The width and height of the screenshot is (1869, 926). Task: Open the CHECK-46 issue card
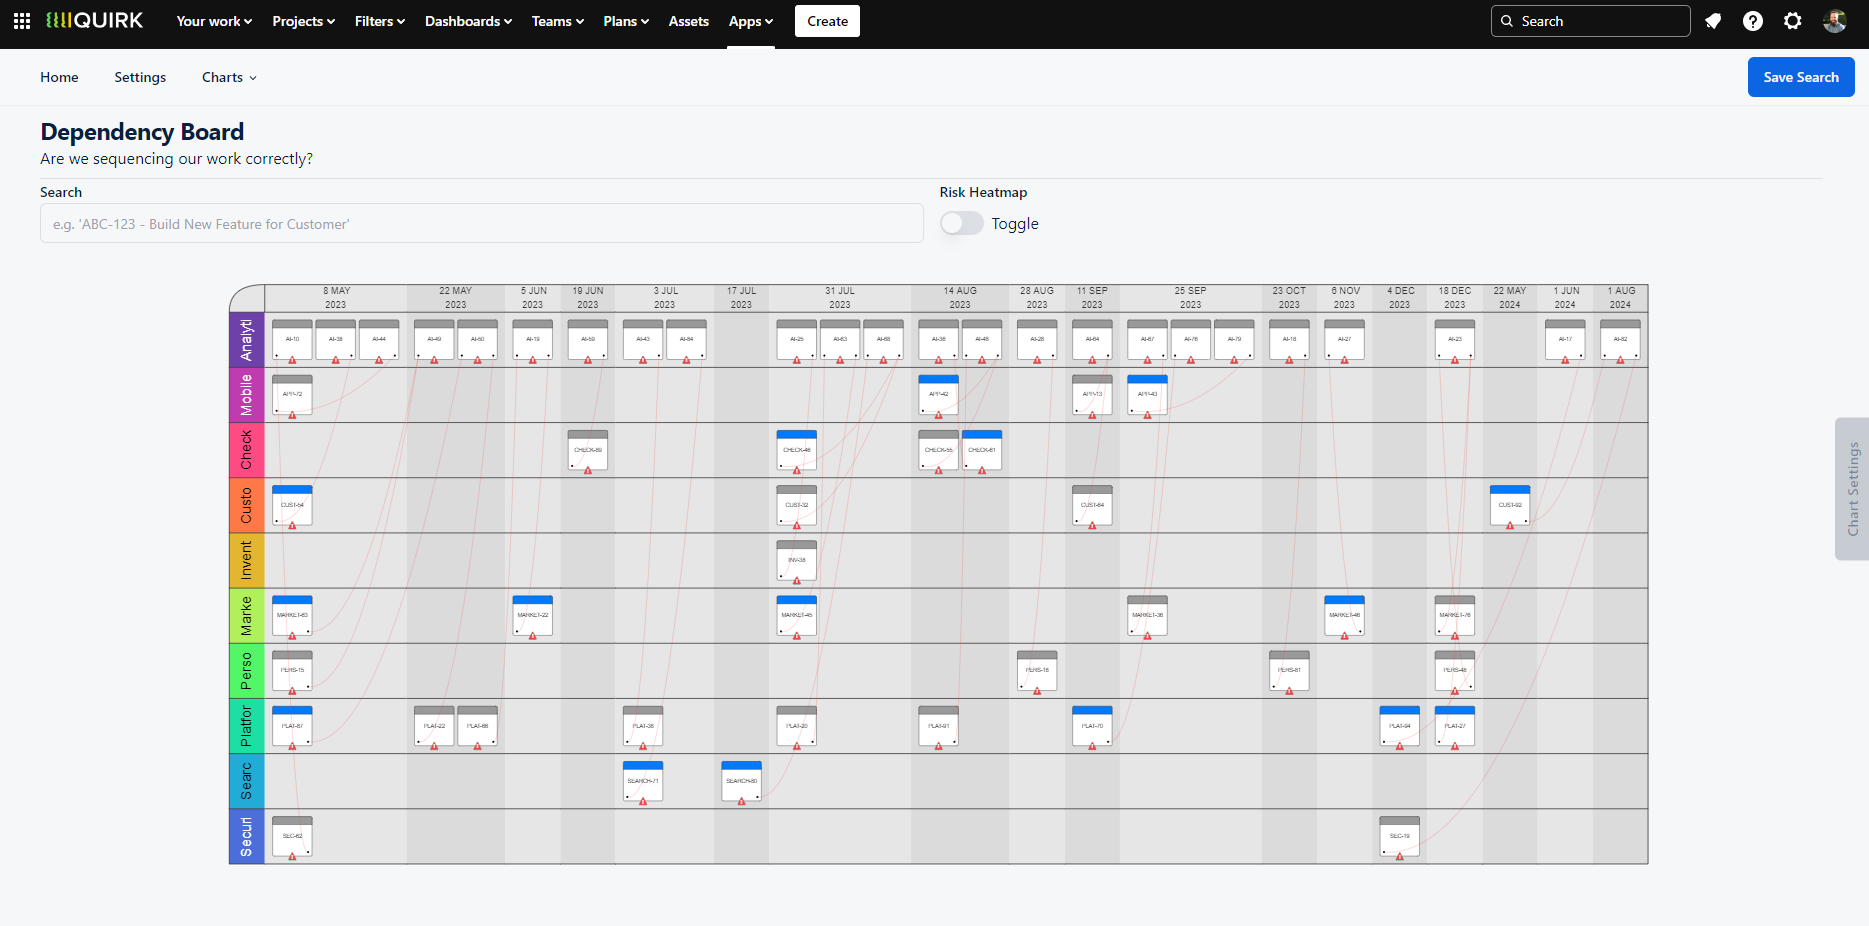point(797,450)
